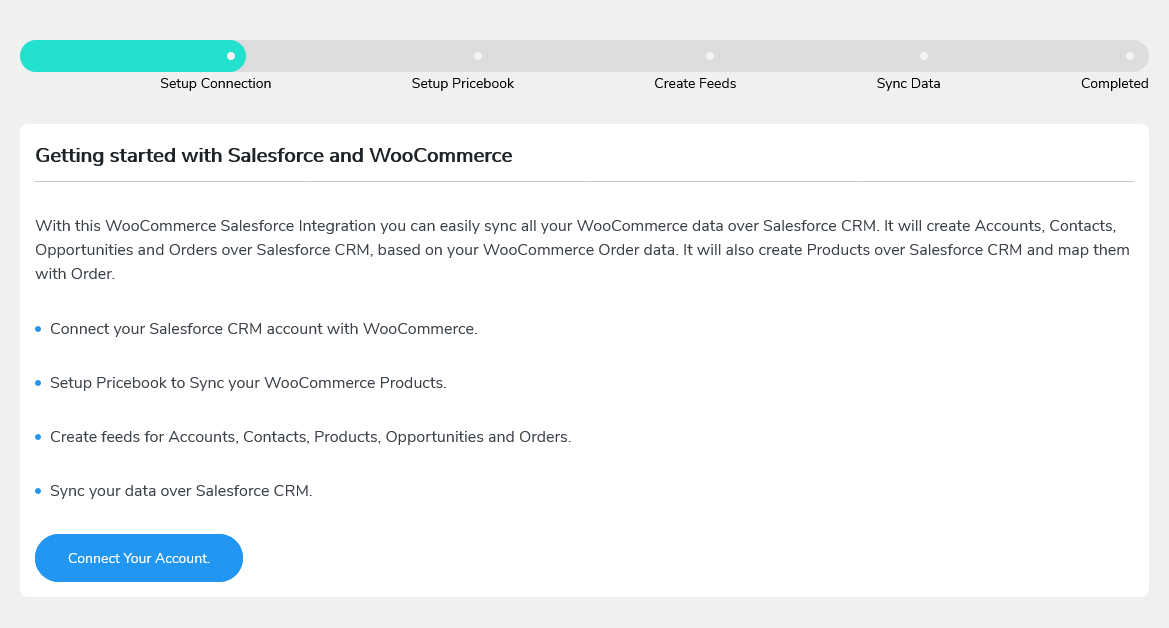The image size is (1169, 628).
Task: Click the Sync your data bullet point
Action: 180,491
